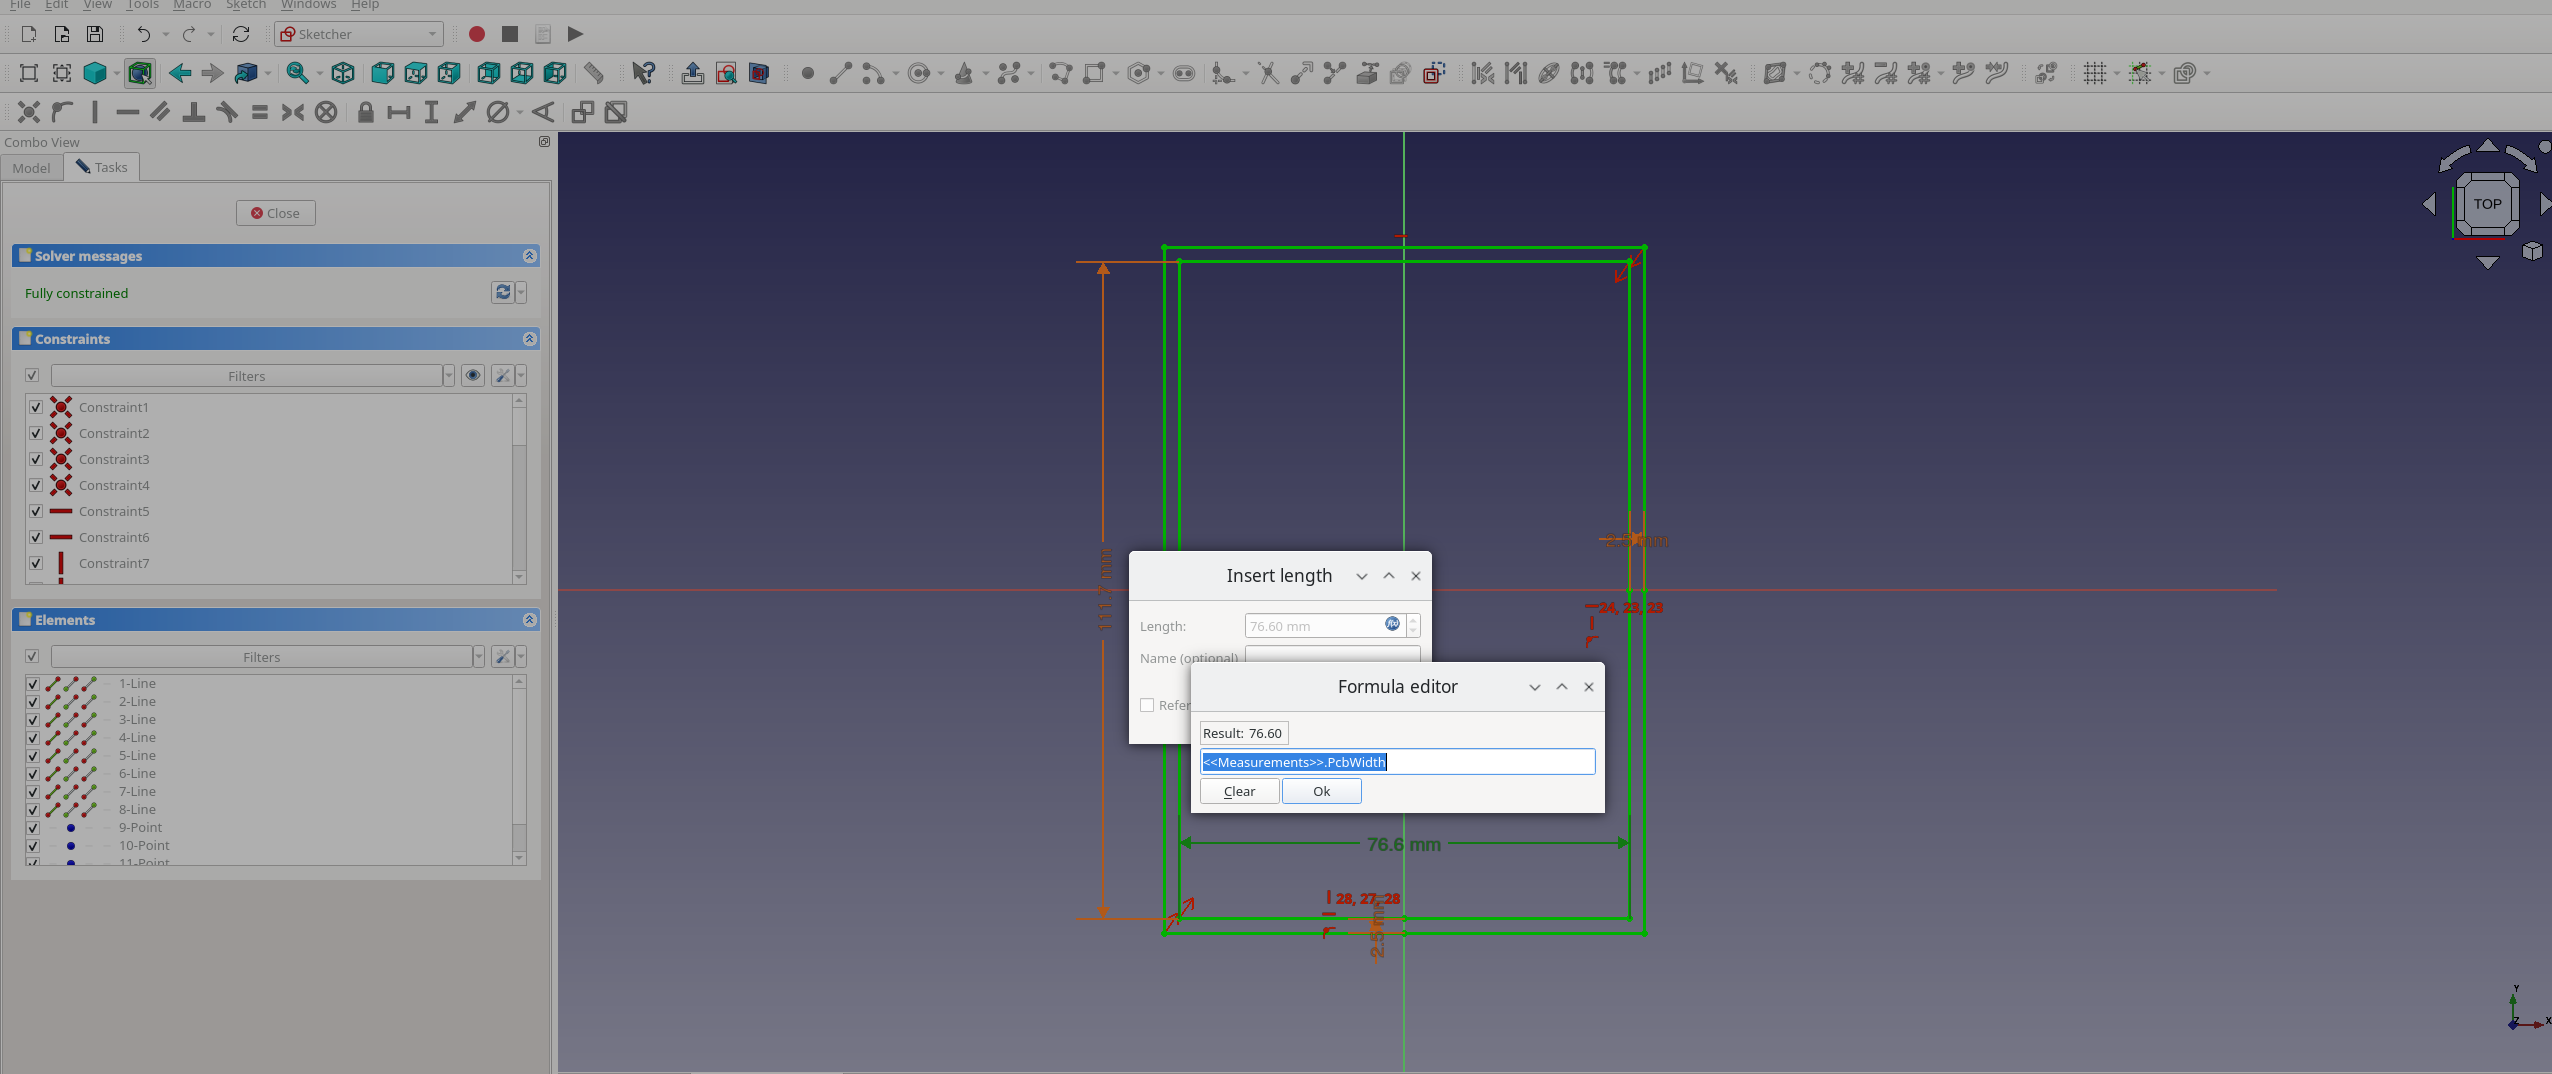Open the workbench selector showing Sketcher
The height and width of the screenshot is (1074, 2552).
(357, 33)
